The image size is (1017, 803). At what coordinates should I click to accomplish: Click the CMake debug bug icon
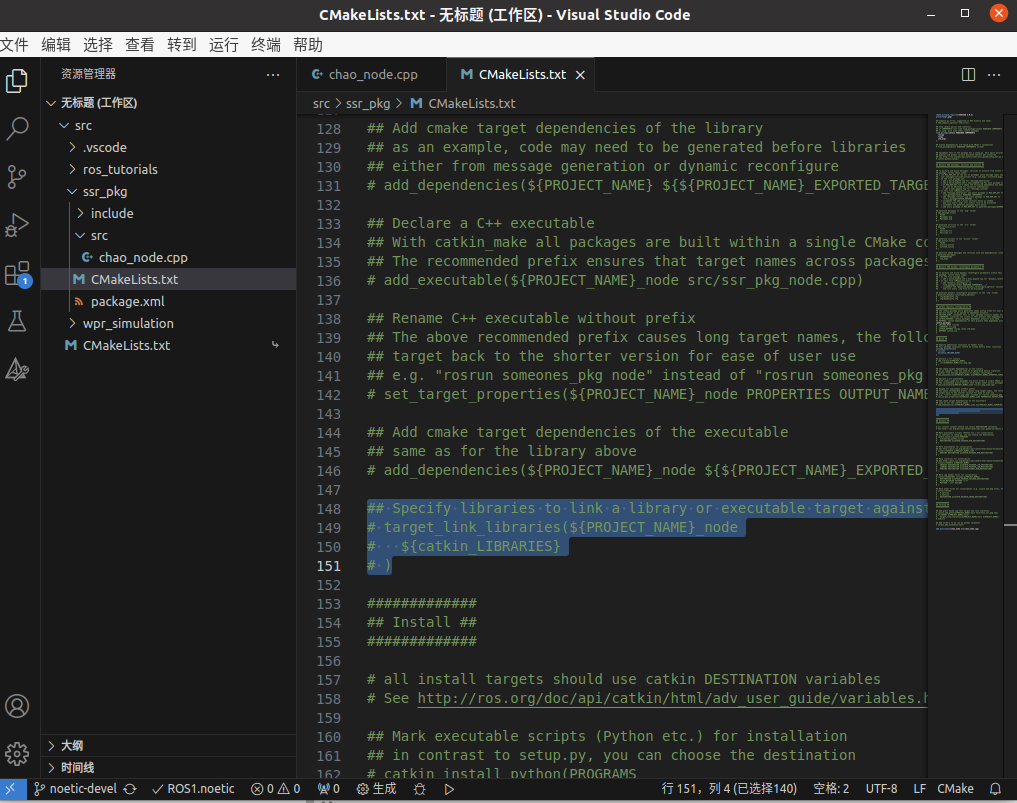pyautogui.click(x=420, y=789)
